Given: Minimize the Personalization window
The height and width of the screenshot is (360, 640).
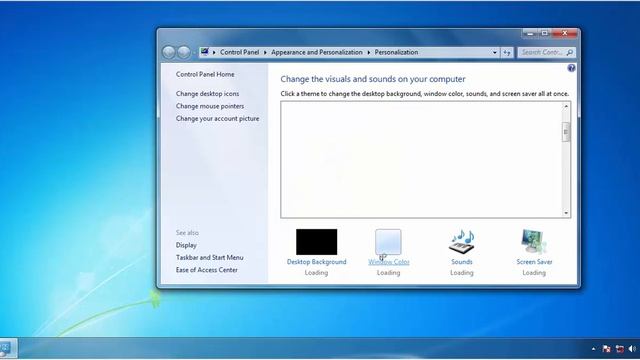Looking at the screenshot, I should (530, 33).
